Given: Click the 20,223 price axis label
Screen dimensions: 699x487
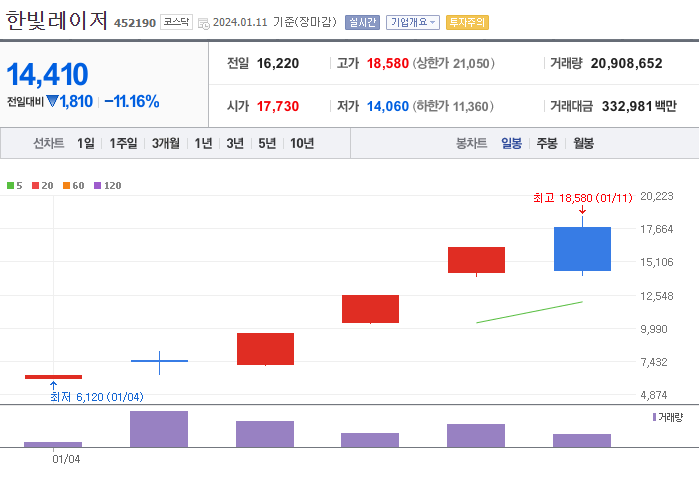Looking at the screenshot, I should point(657,196).
